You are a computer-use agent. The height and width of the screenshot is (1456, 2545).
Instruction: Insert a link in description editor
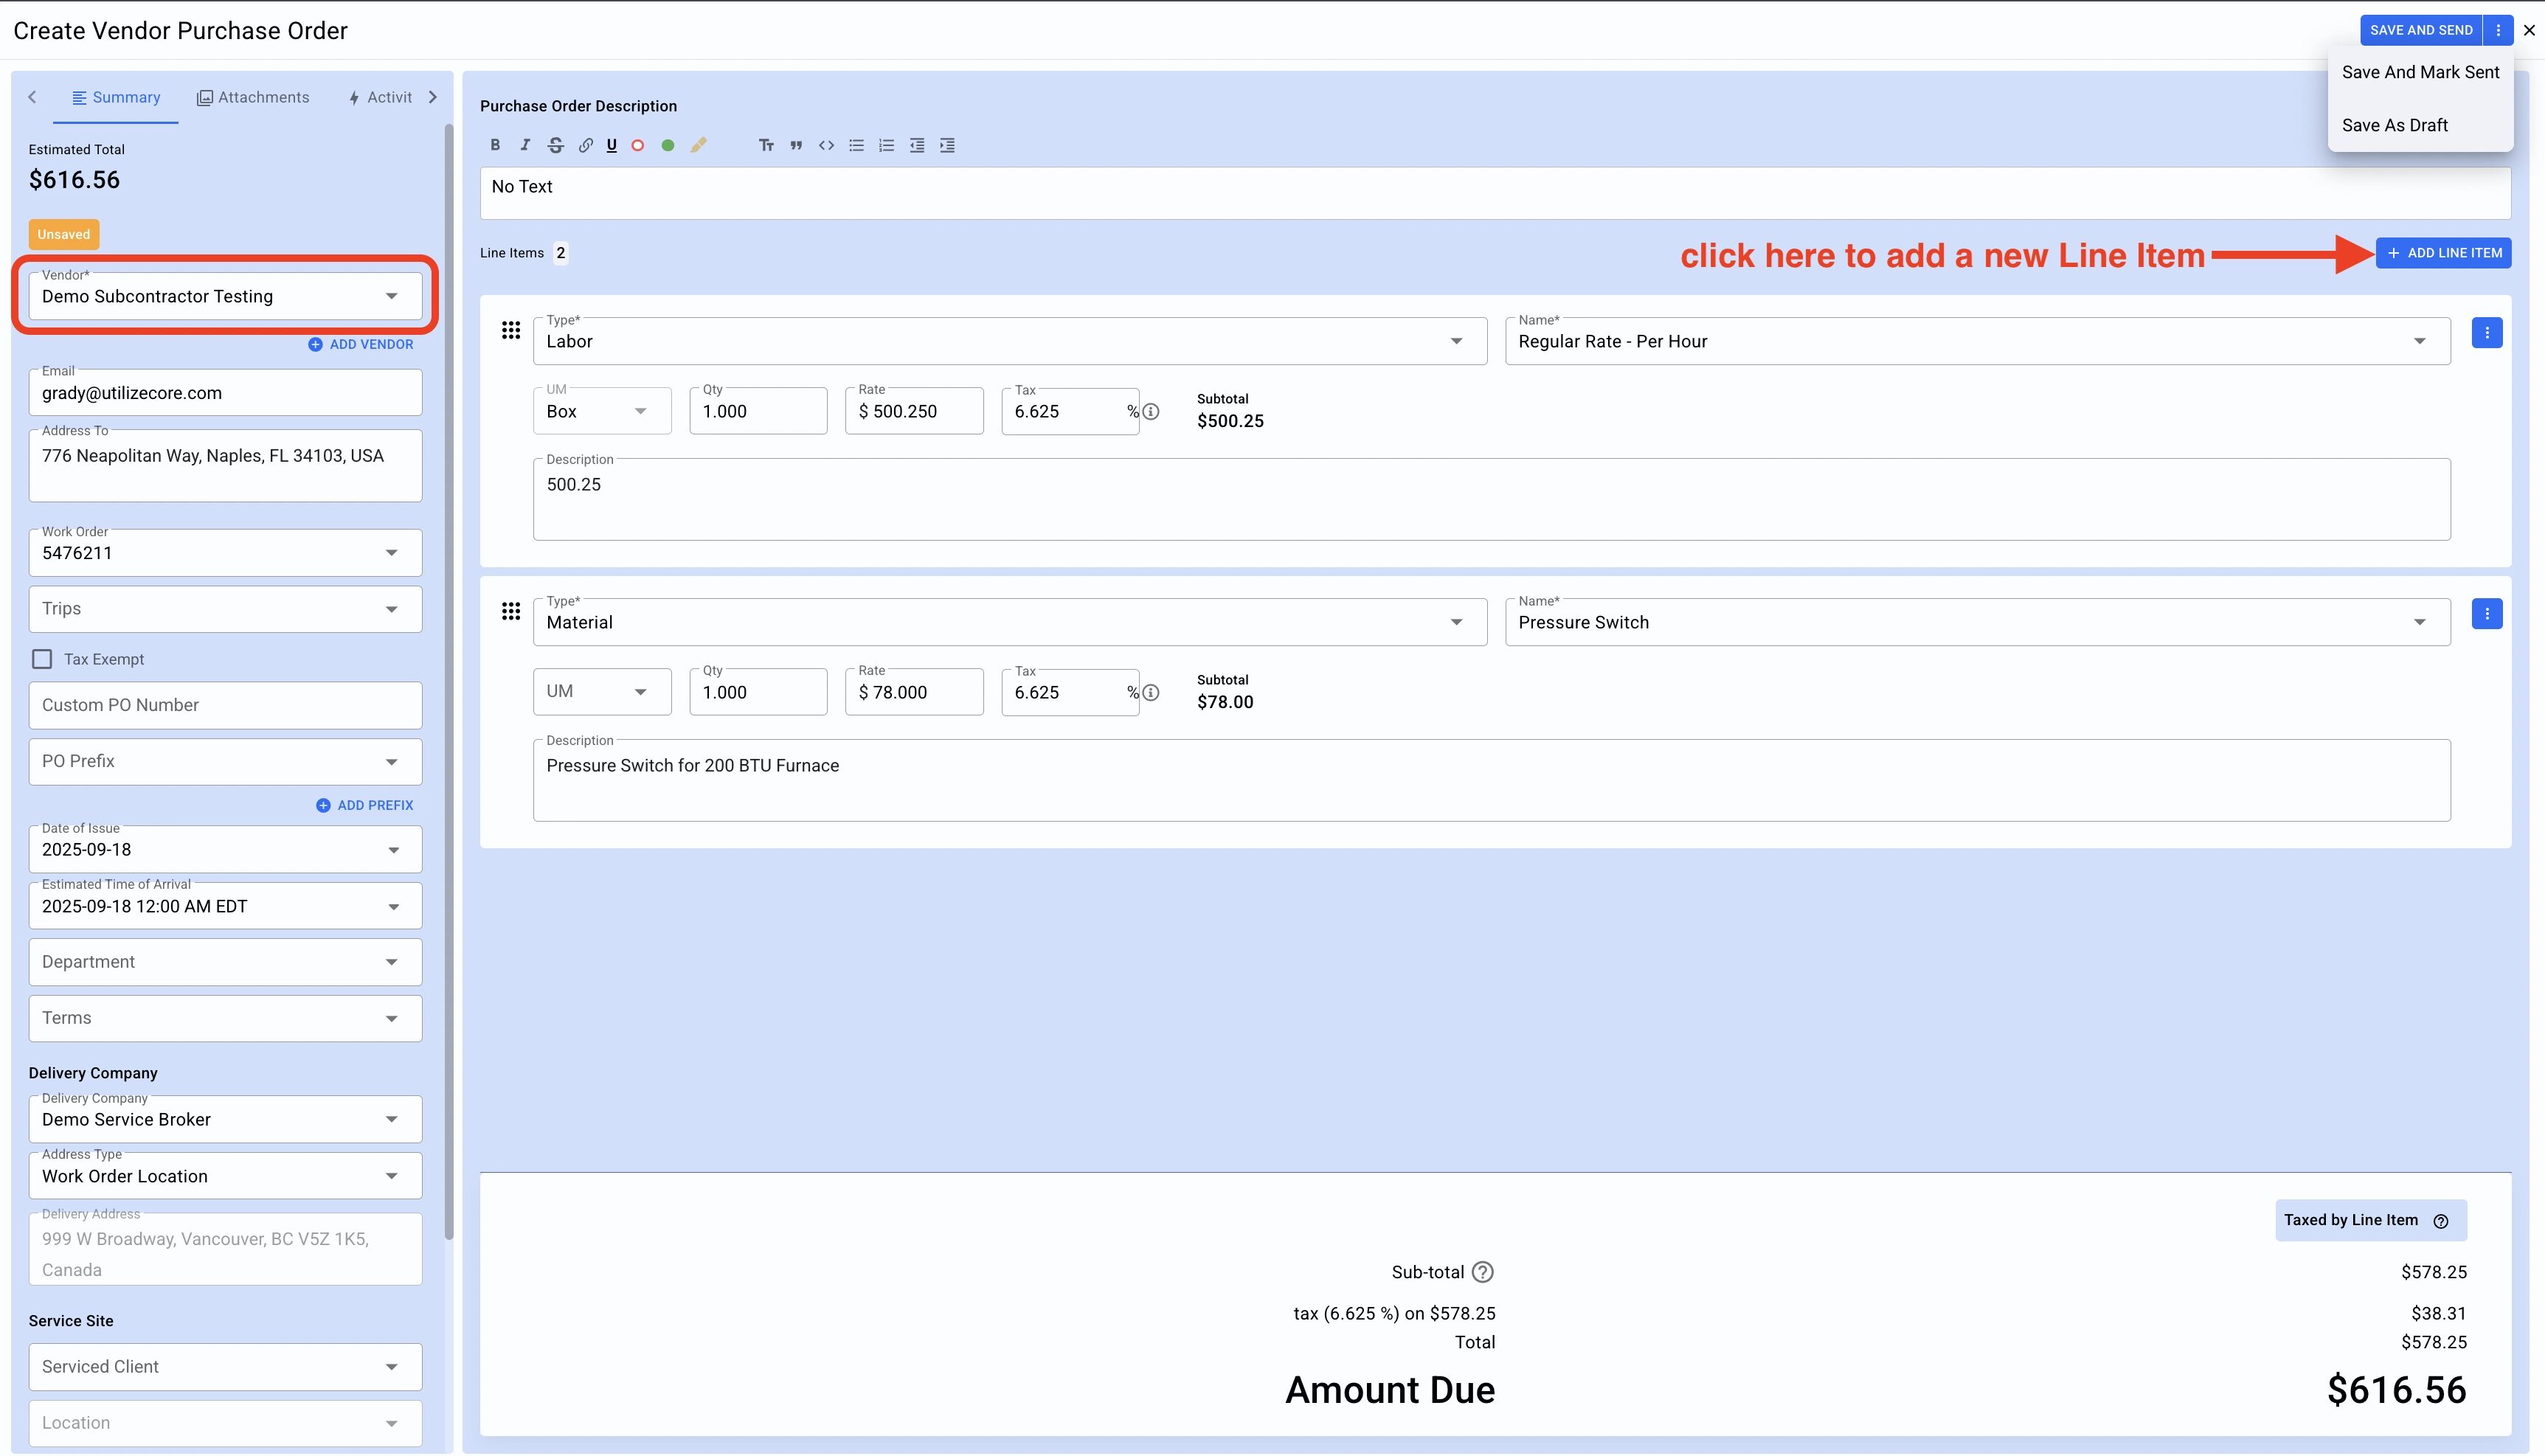(585, 145)
